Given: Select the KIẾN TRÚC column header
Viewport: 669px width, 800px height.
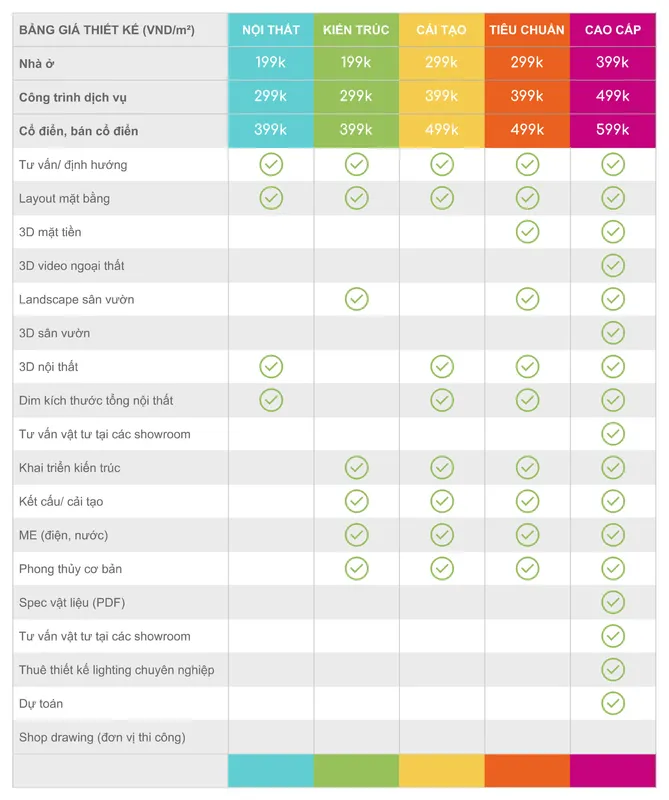Looking at the screenshot, I should click(x=356, y=30).
